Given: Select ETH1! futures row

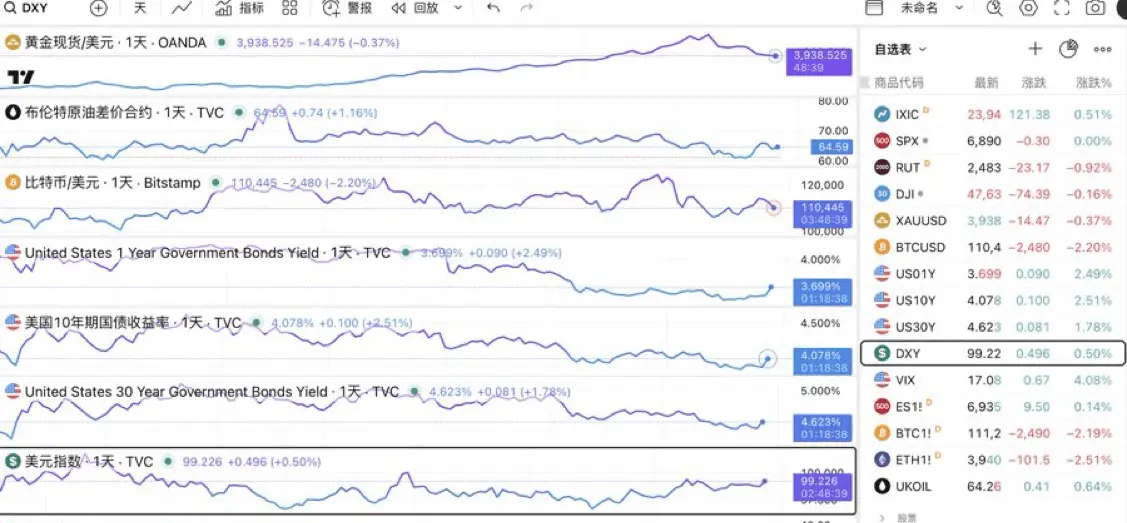Looking at the screenshot, I should pos(993,460).
